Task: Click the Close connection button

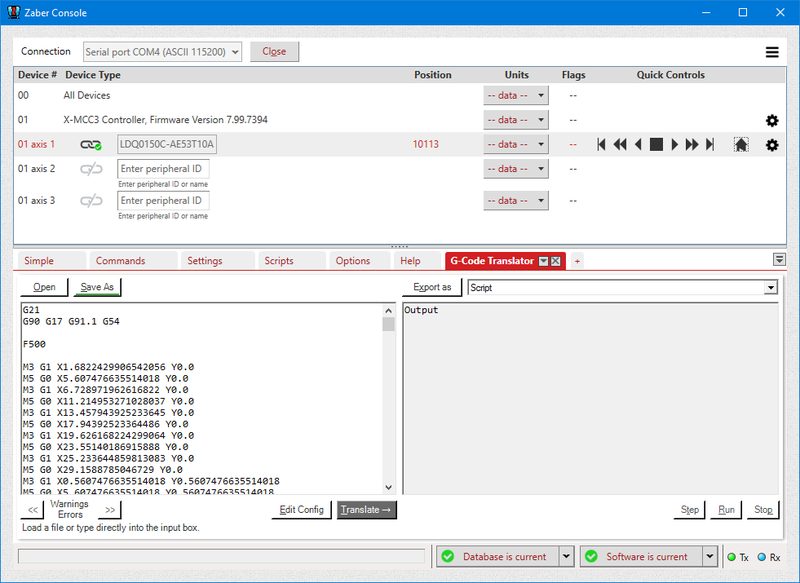Action: 274,52
